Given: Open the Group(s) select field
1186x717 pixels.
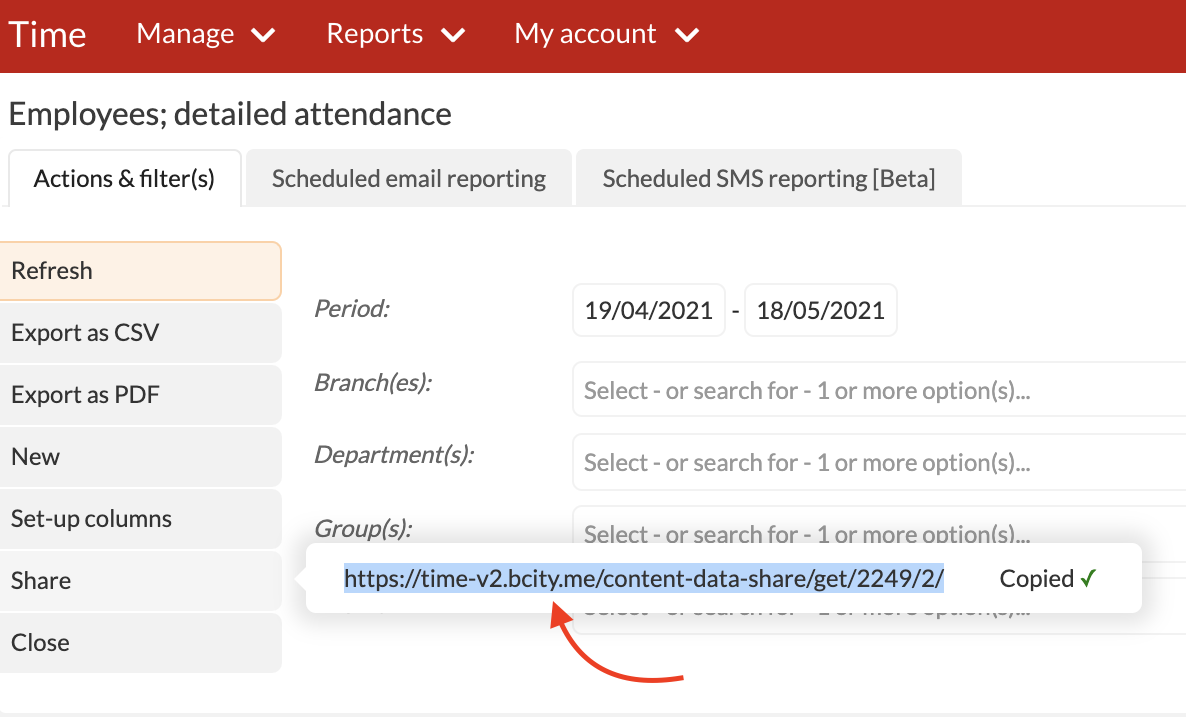Looking at the screenshot, I should pyautogui.click(x=879, y=526).
